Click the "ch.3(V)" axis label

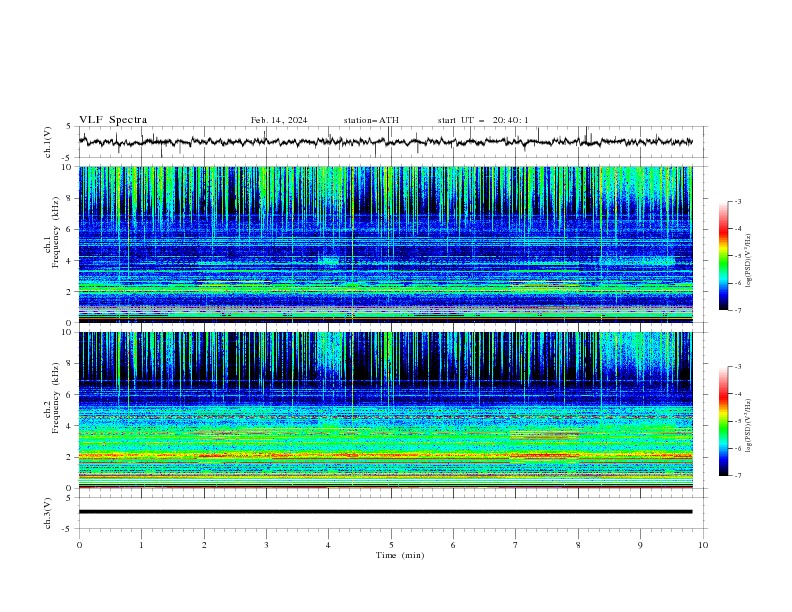(x=48, y=513)
